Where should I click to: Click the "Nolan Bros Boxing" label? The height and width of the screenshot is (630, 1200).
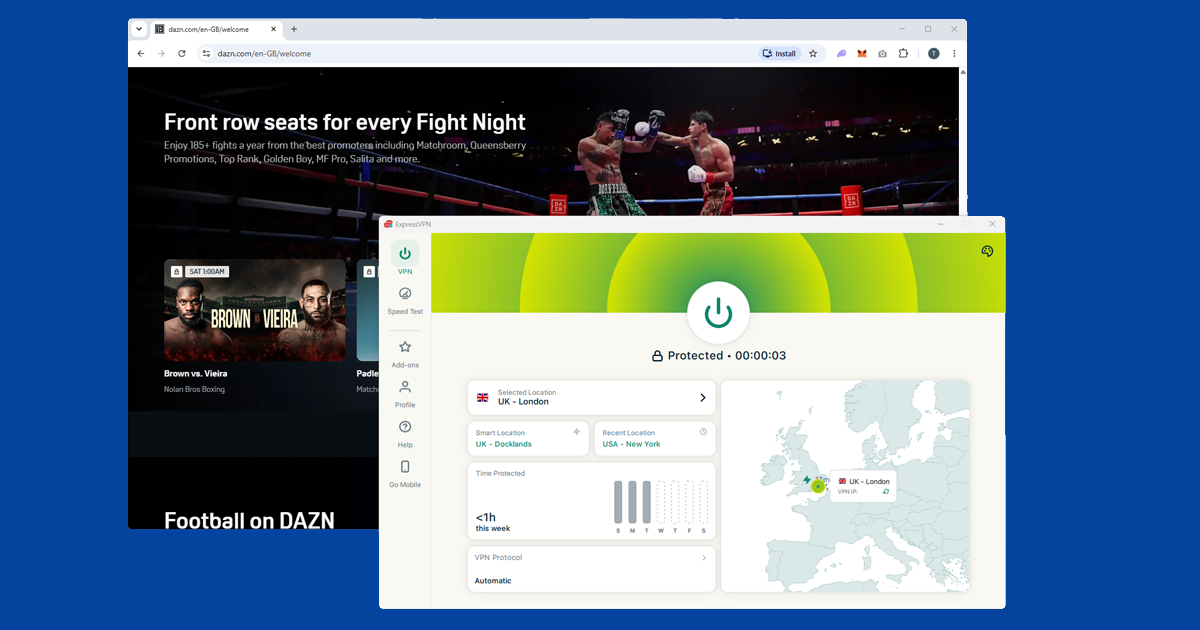tap(194, 389)
